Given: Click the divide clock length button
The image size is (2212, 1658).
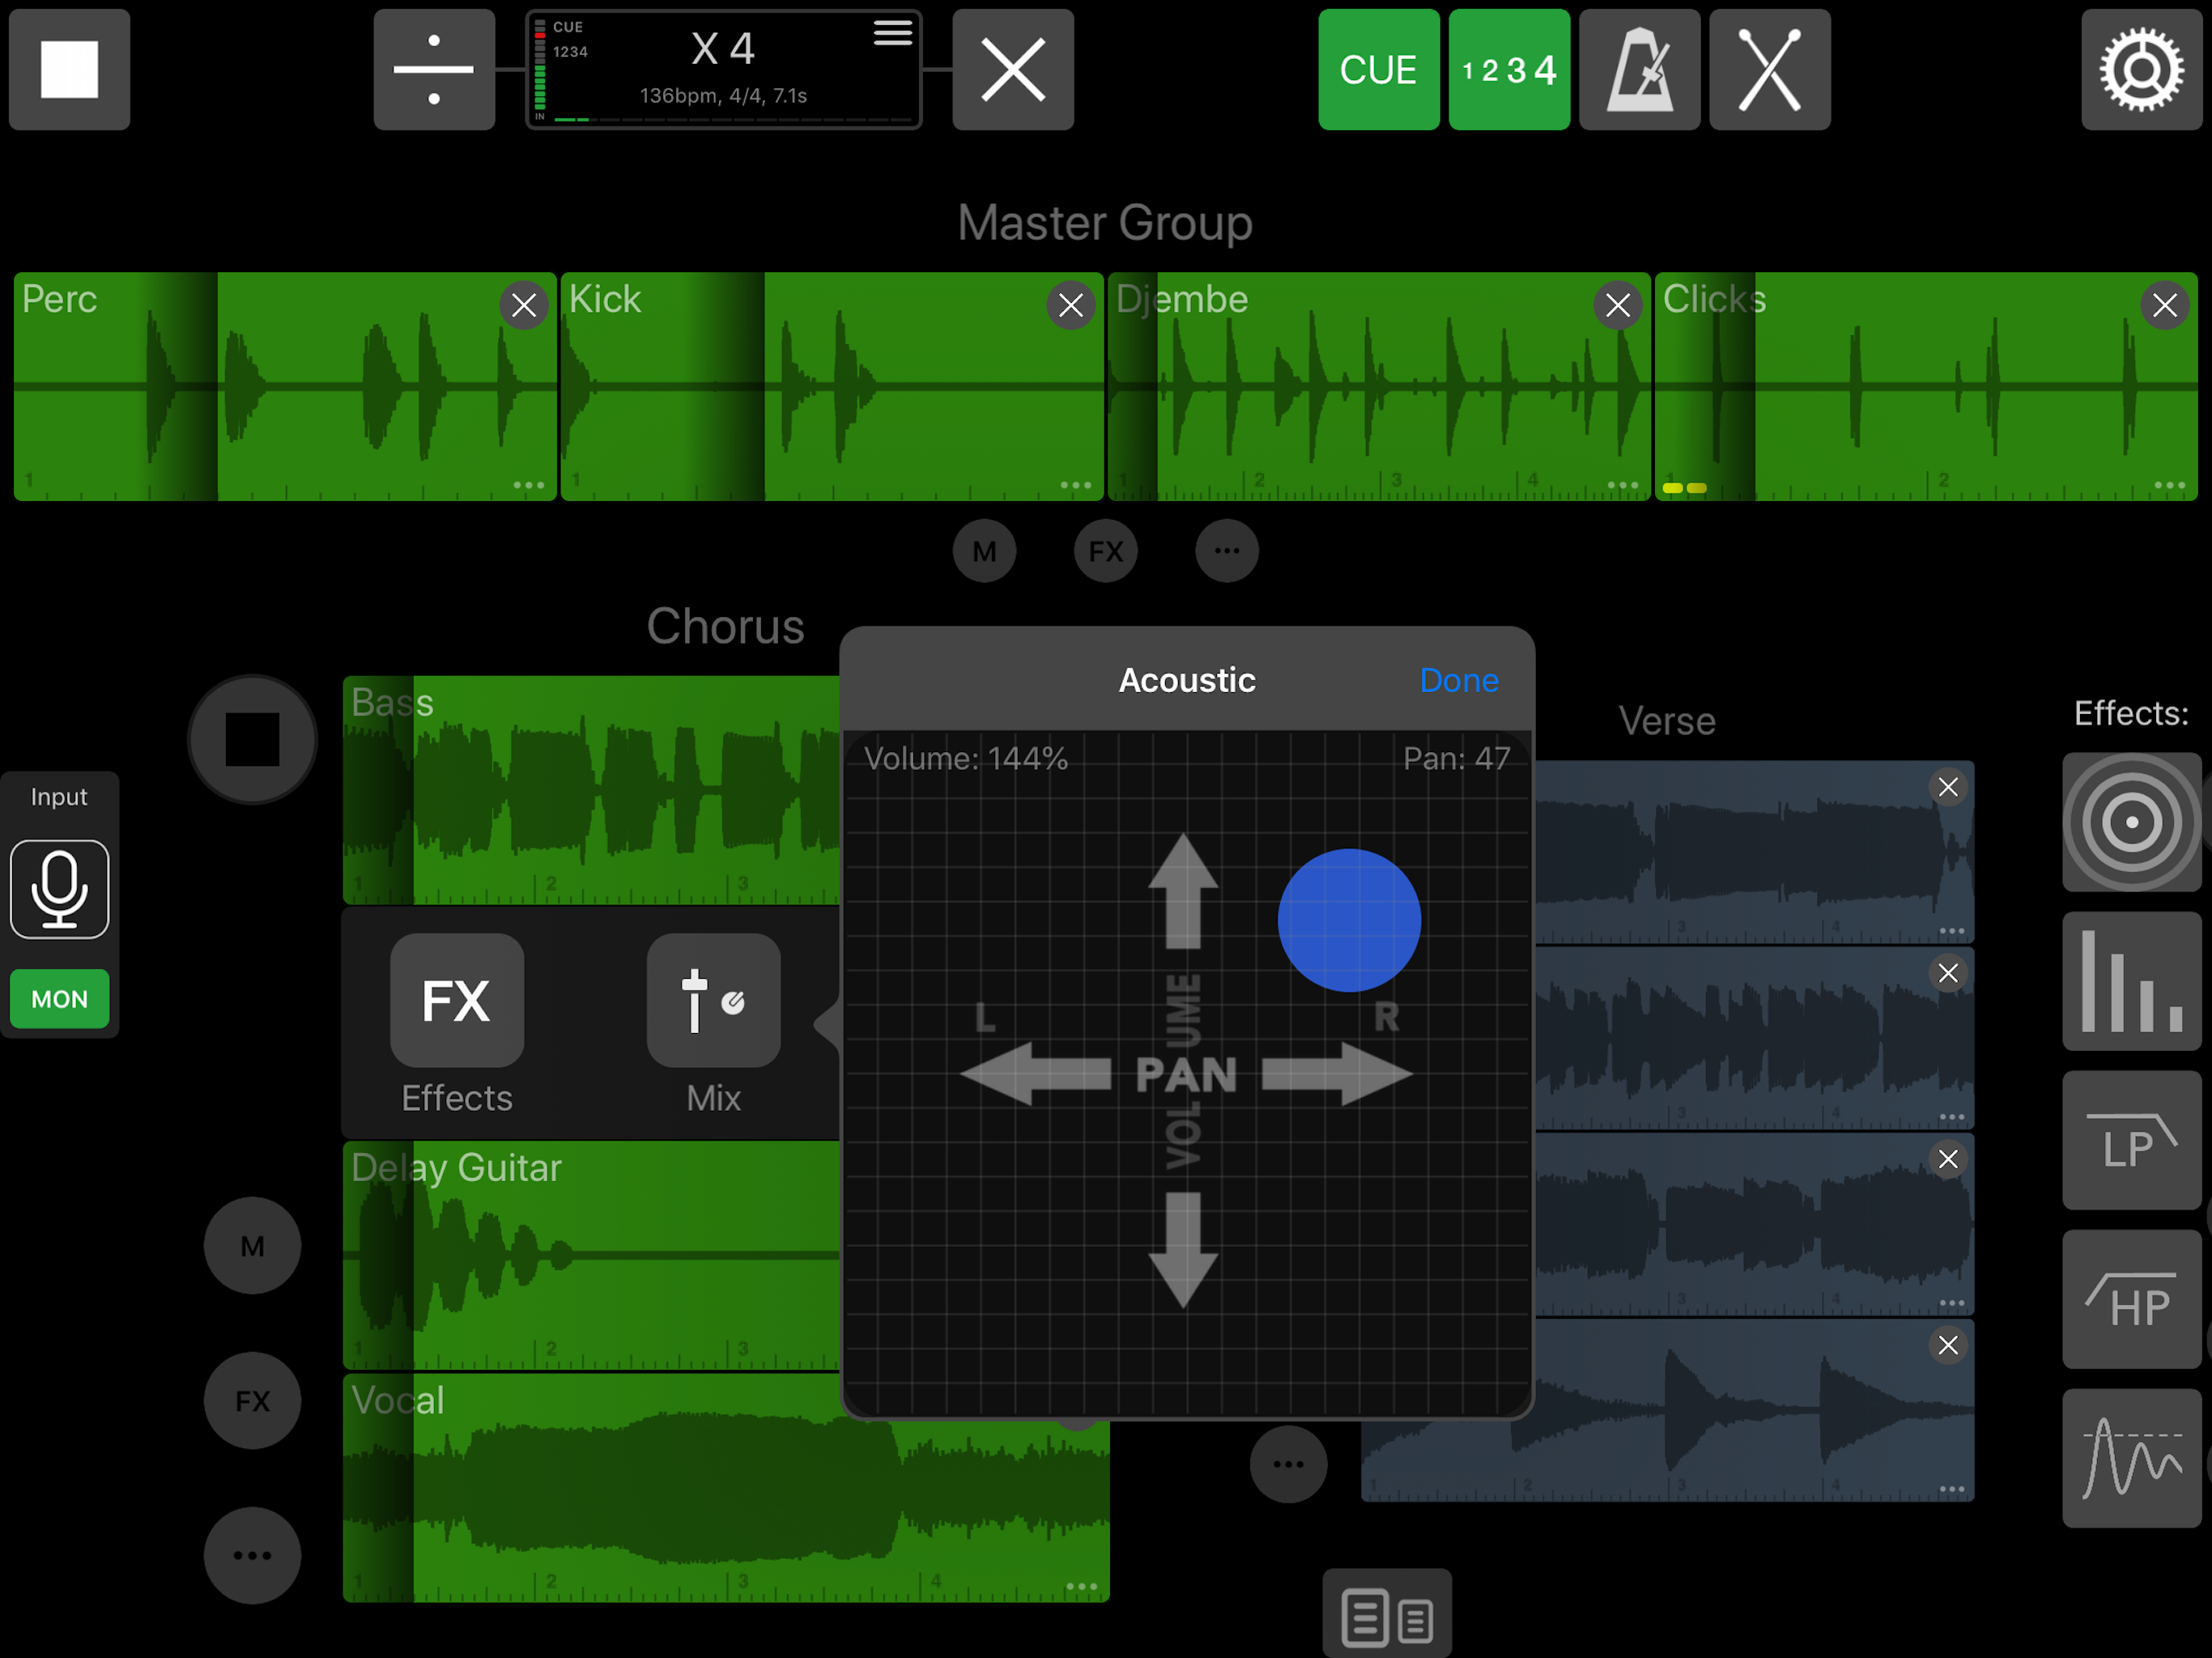Looking at the screenshot, I should click(x=433, y=70).
